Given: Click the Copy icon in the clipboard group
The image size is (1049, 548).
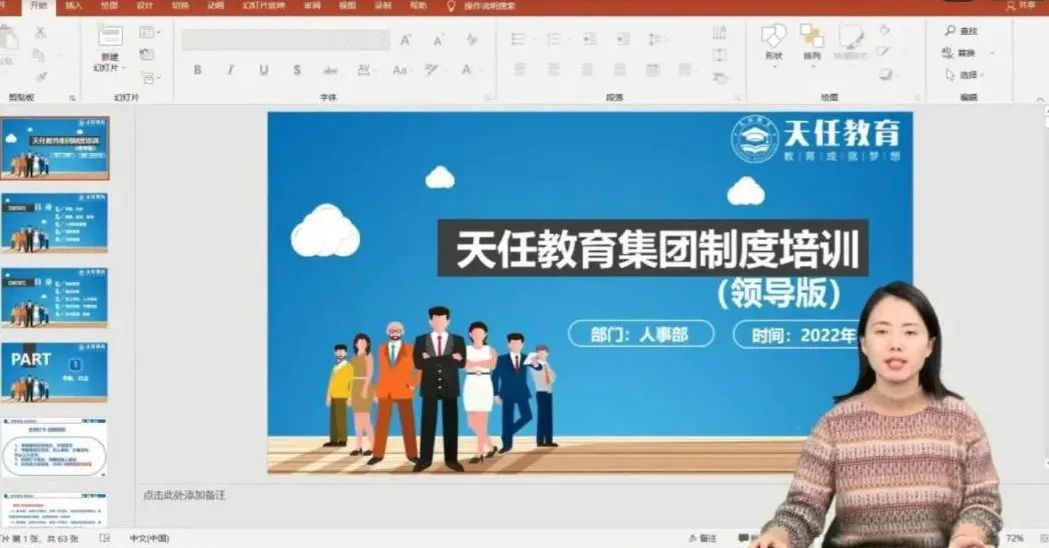Looking at the screenshot, I should (x=39, y=54).
